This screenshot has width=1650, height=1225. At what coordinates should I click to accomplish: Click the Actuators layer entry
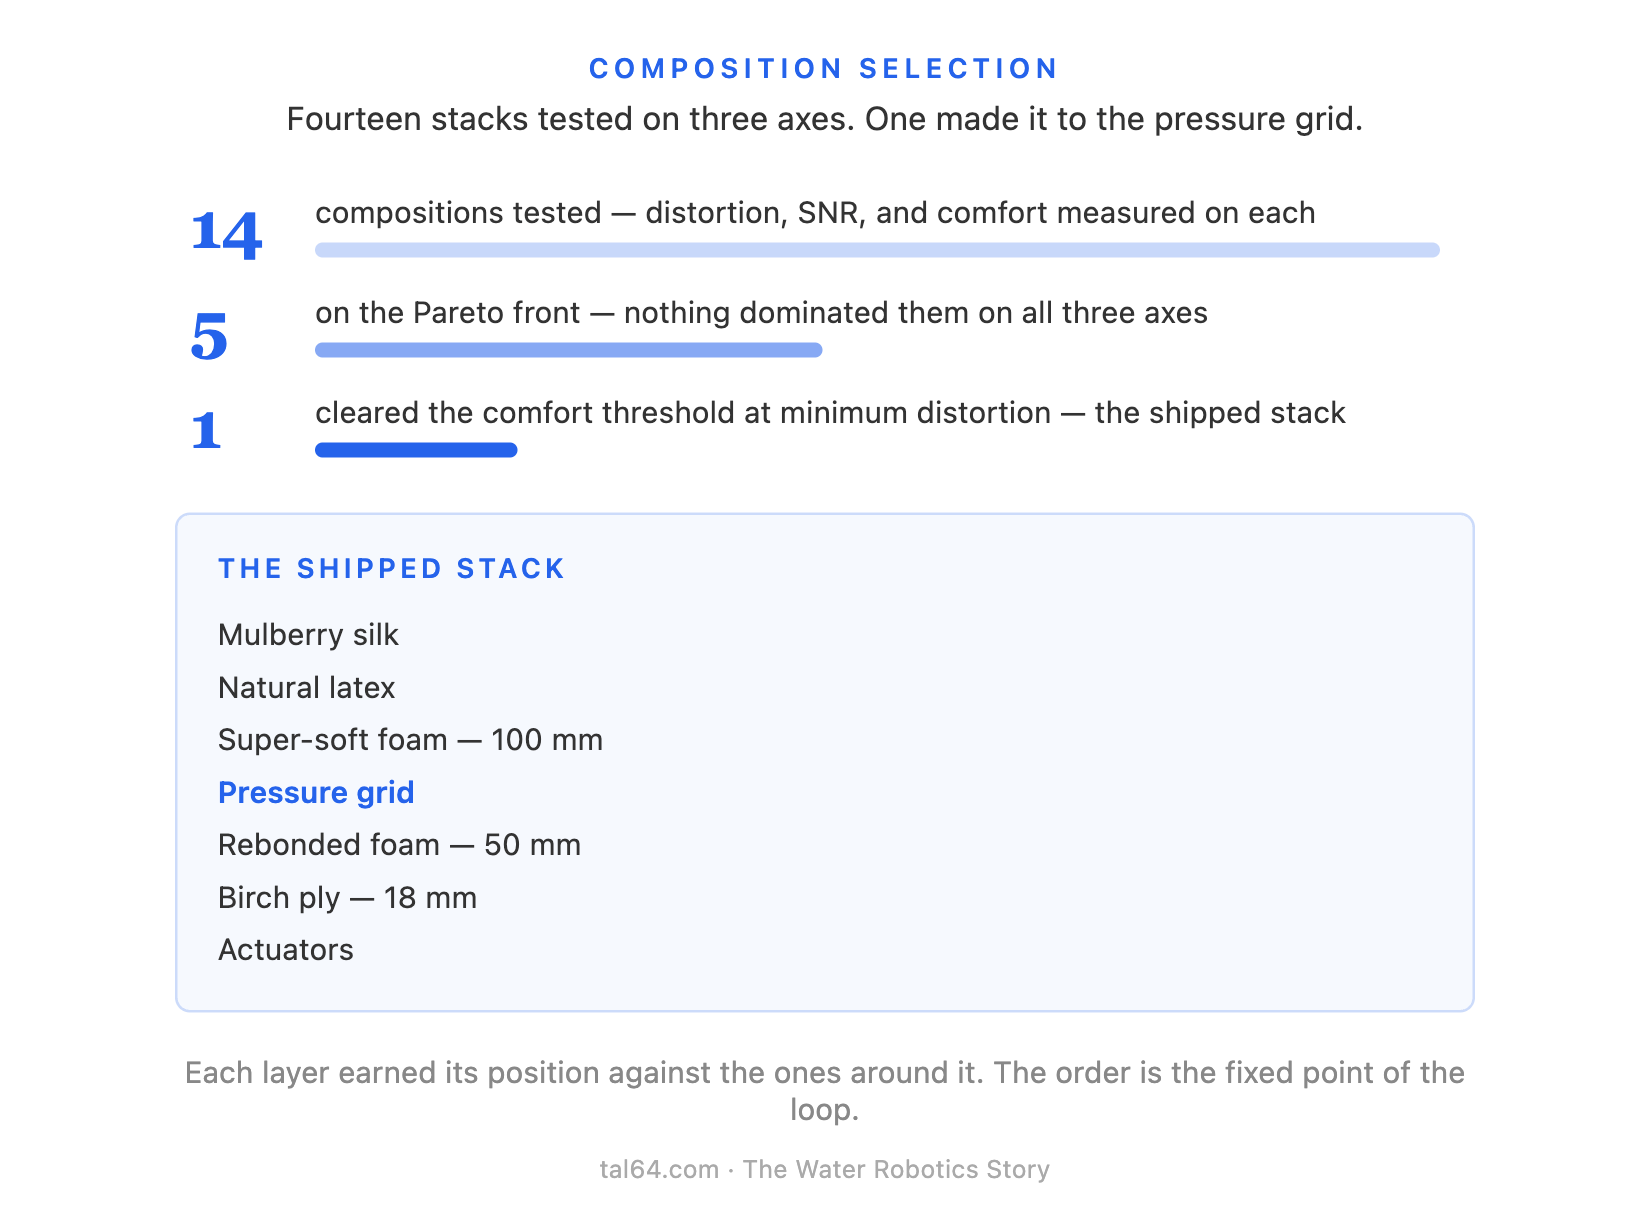point(286,950)
